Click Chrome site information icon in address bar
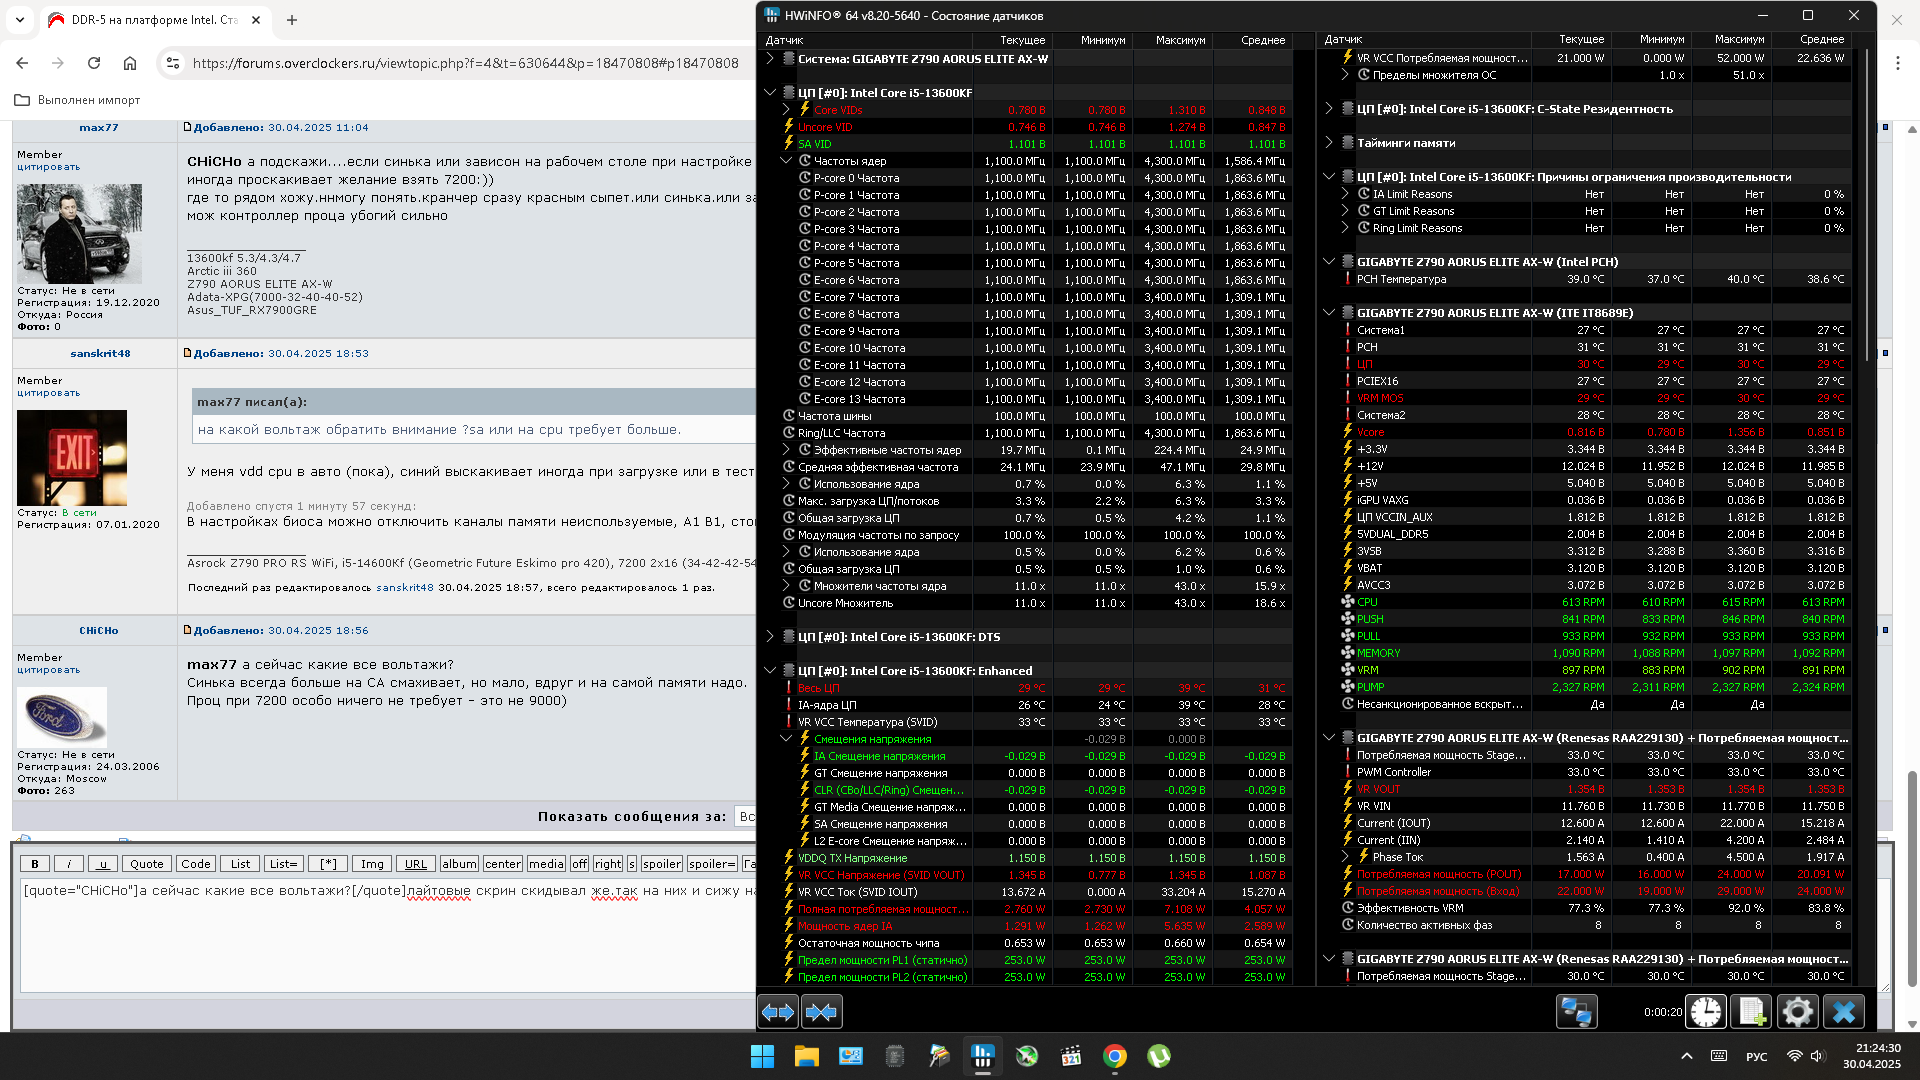 (173, 63)
